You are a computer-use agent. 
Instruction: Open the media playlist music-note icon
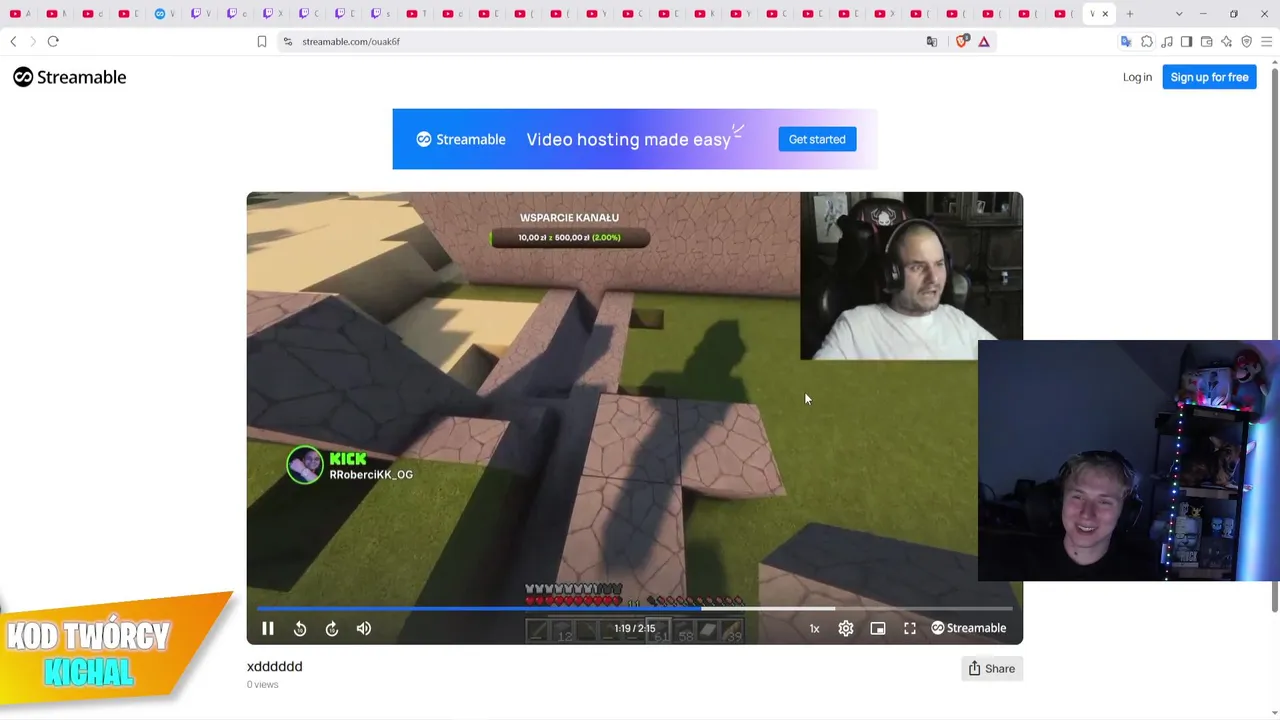(x=1167, y=41)
